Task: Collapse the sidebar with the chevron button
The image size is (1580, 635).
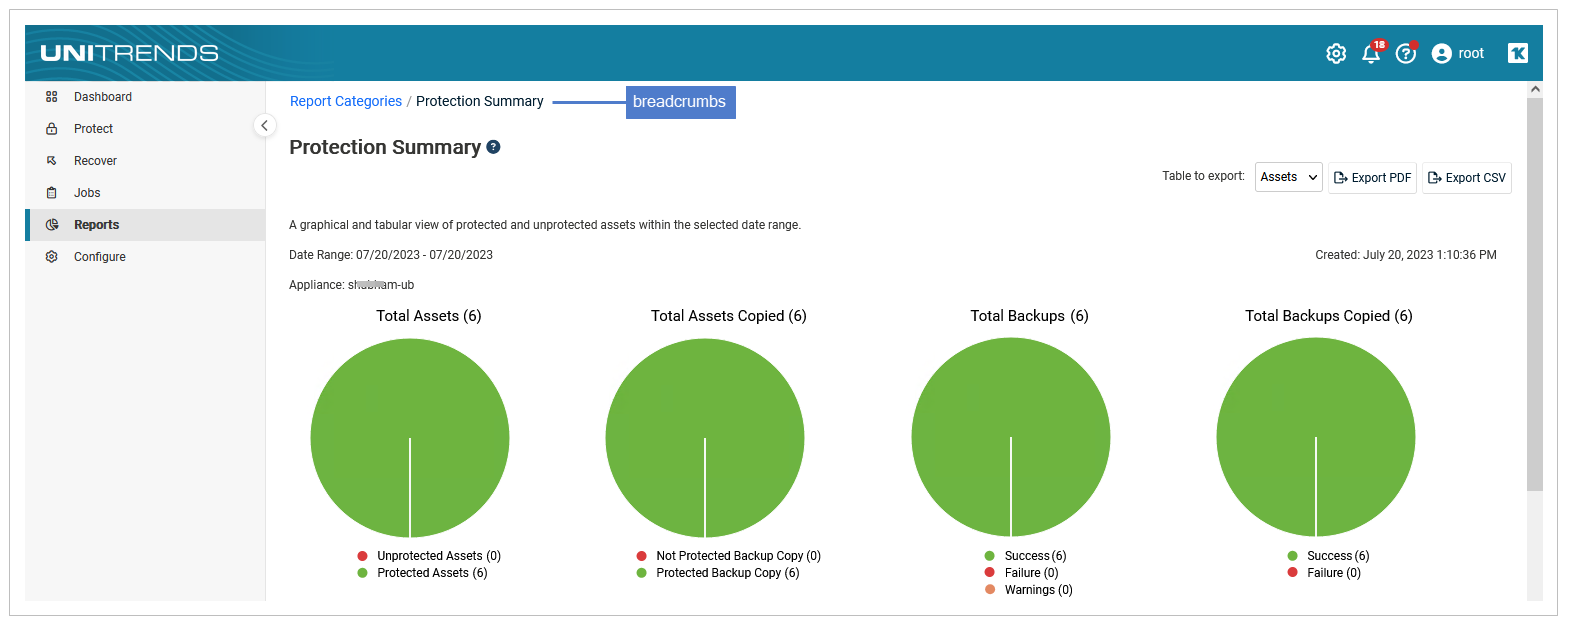Action: (x=264, y=125)
